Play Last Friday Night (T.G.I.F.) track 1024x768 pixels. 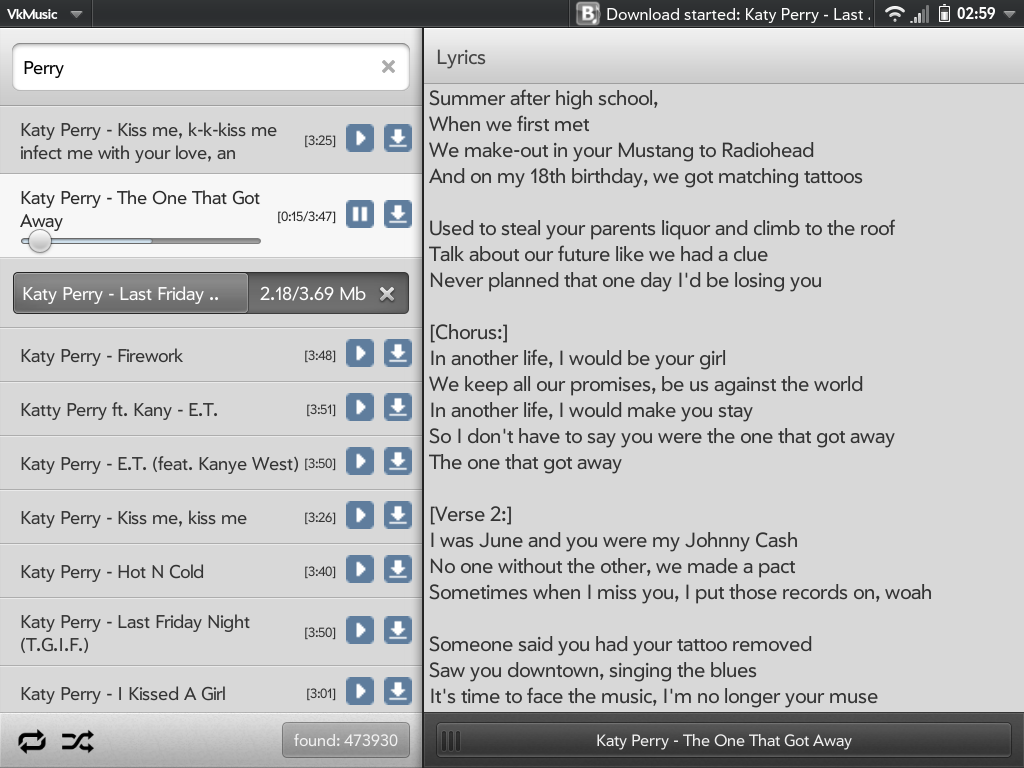point(360,631)
